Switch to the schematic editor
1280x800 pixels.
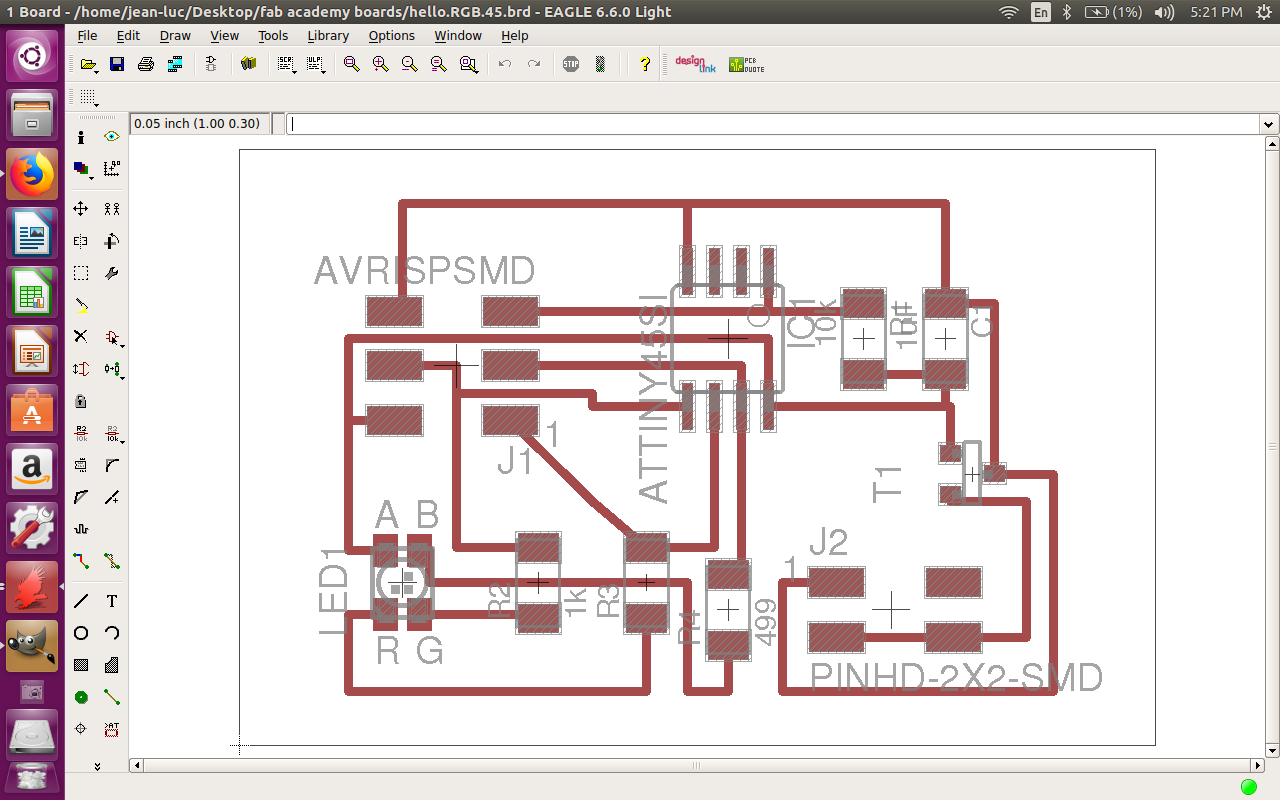tap(211, 64)
